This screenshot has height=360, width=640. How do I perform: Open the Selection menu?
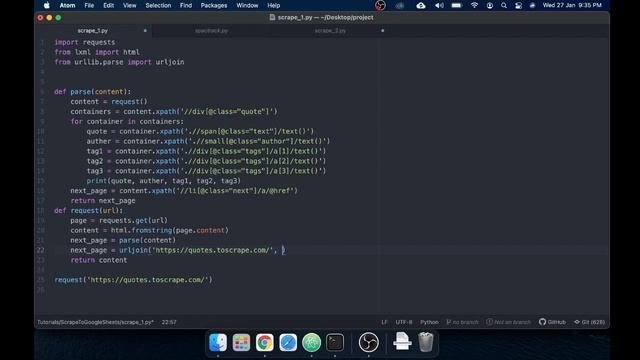pyautogui.click(x=158, y=5)
